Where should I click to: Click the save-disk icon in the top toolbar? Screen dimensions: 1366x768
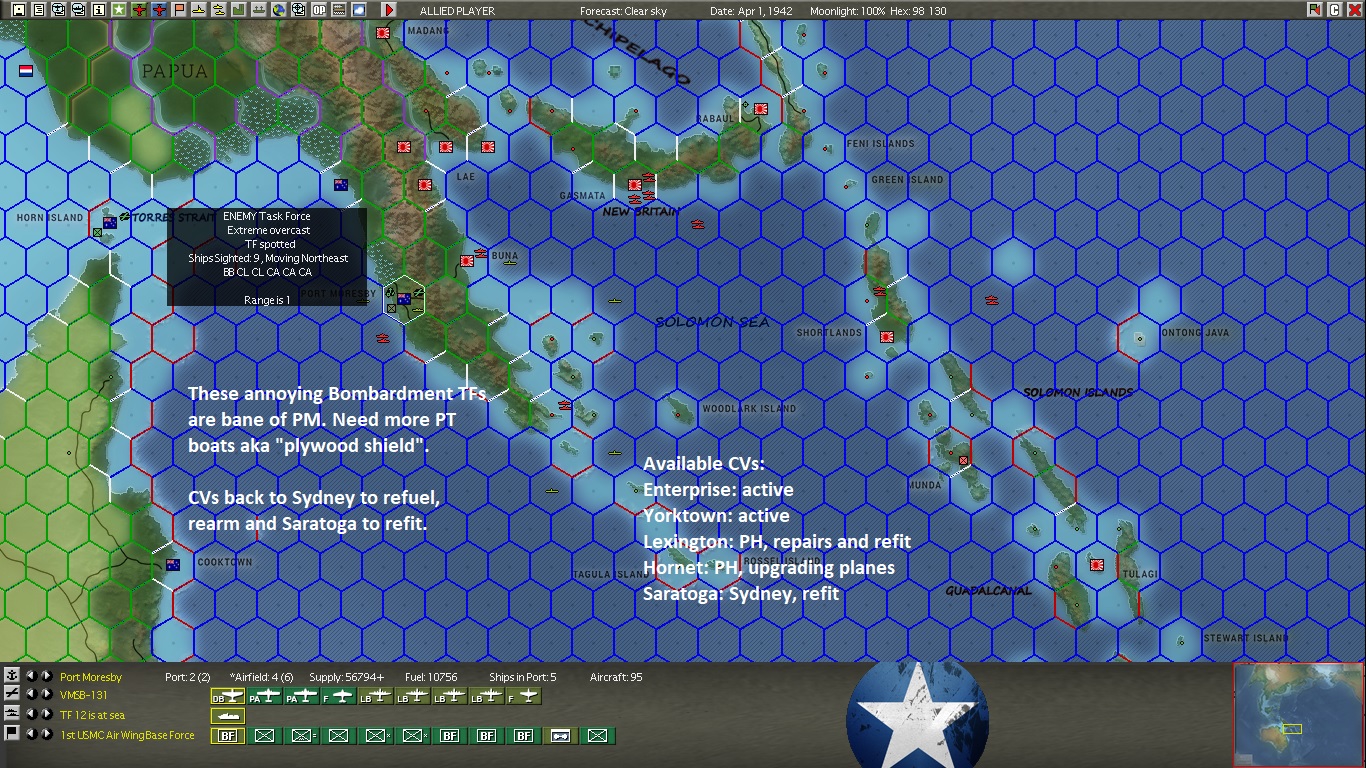point(19,10)
